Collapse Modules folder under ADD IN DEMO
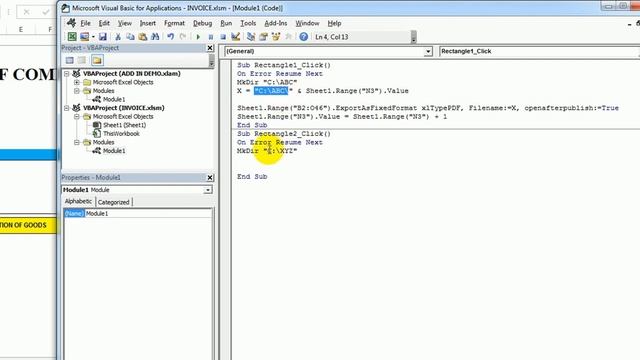 pyautogui.click(x=77, y=91)
